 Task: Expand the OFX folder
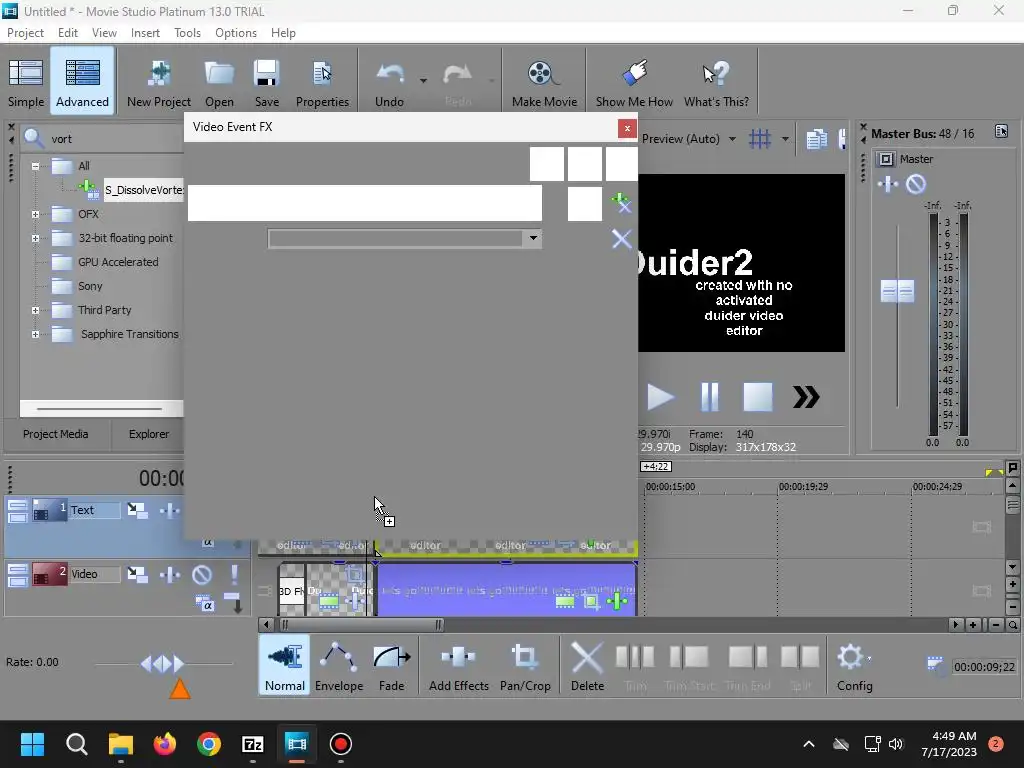click(35, 214)
